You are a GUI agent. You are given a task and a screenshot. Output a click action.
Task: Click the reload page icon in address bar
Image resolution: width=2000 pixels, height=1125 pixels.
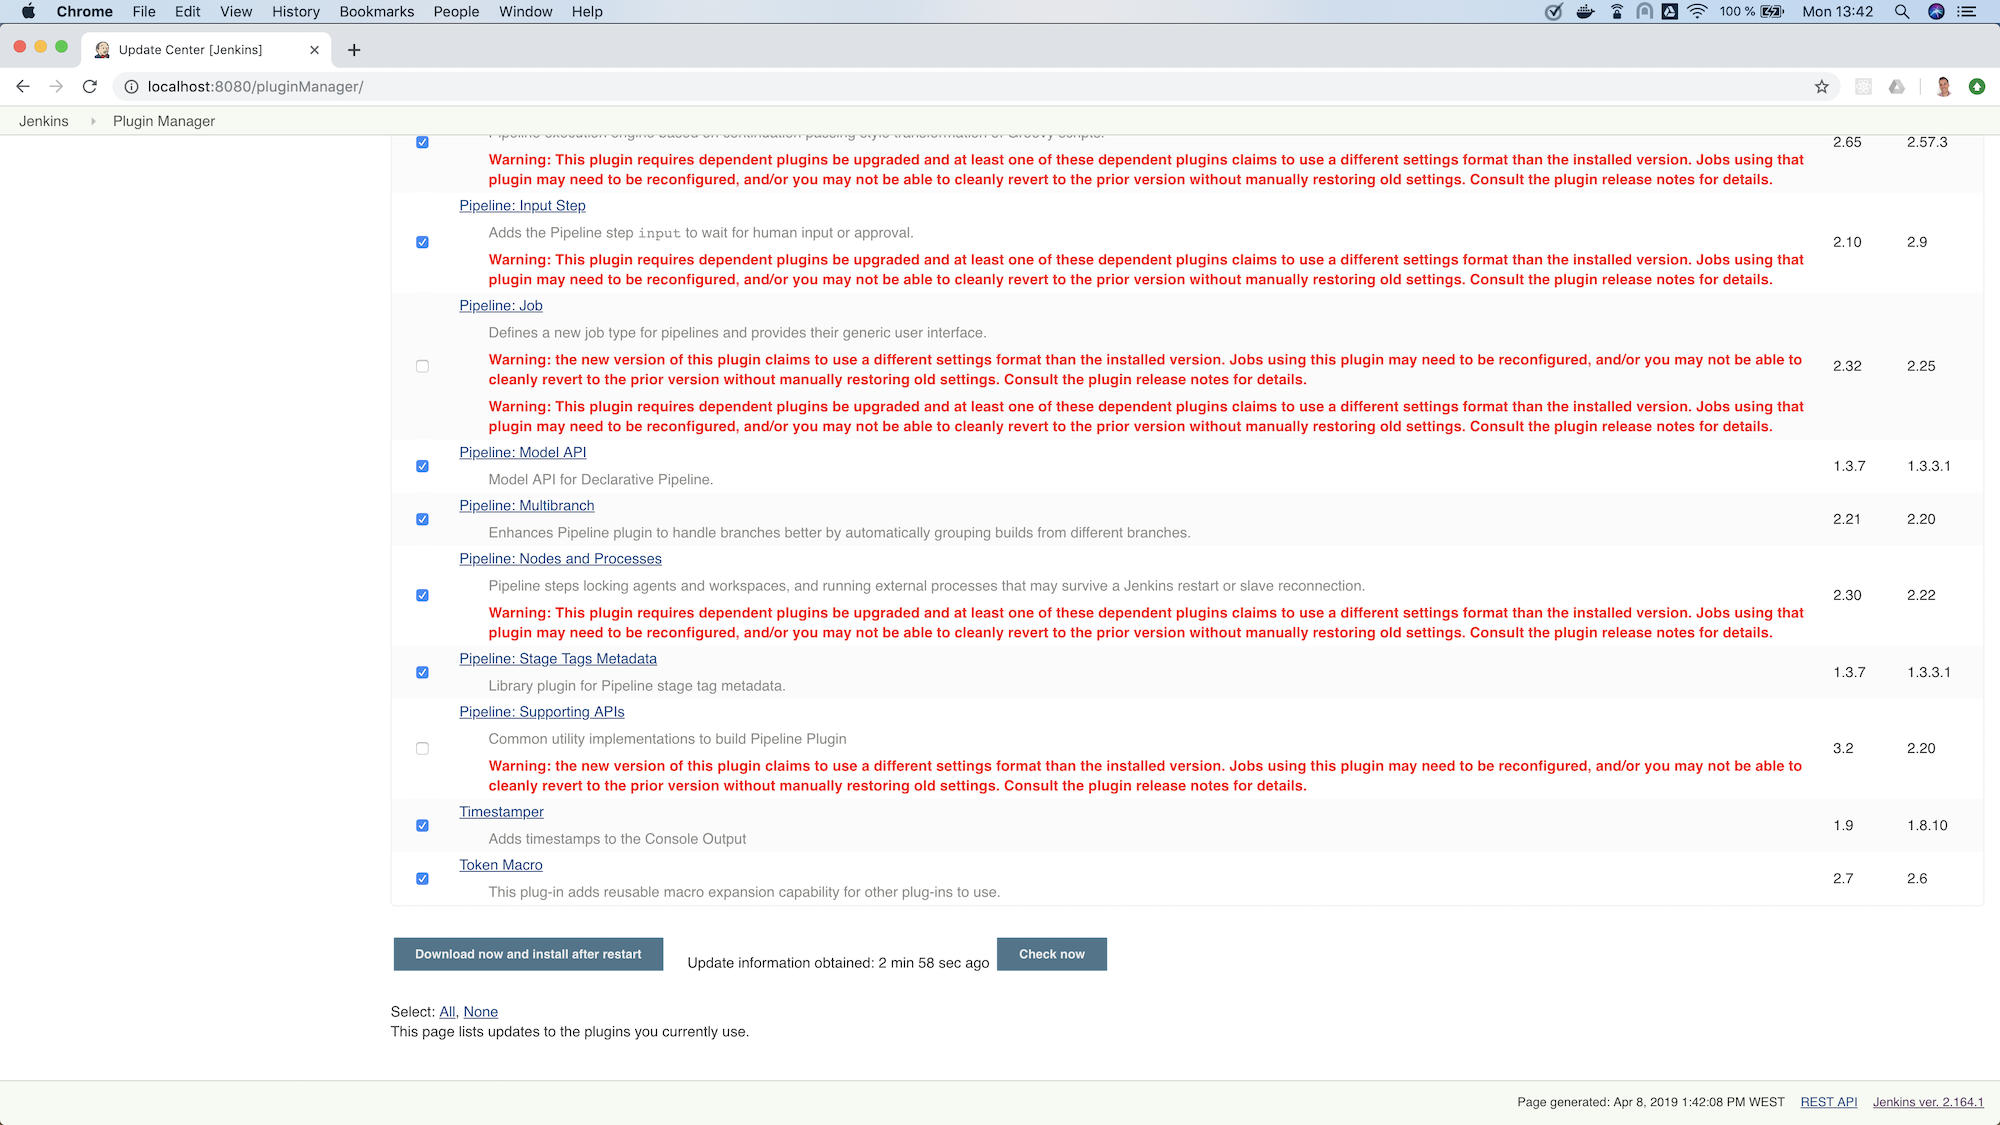click(x=89, y=87)
